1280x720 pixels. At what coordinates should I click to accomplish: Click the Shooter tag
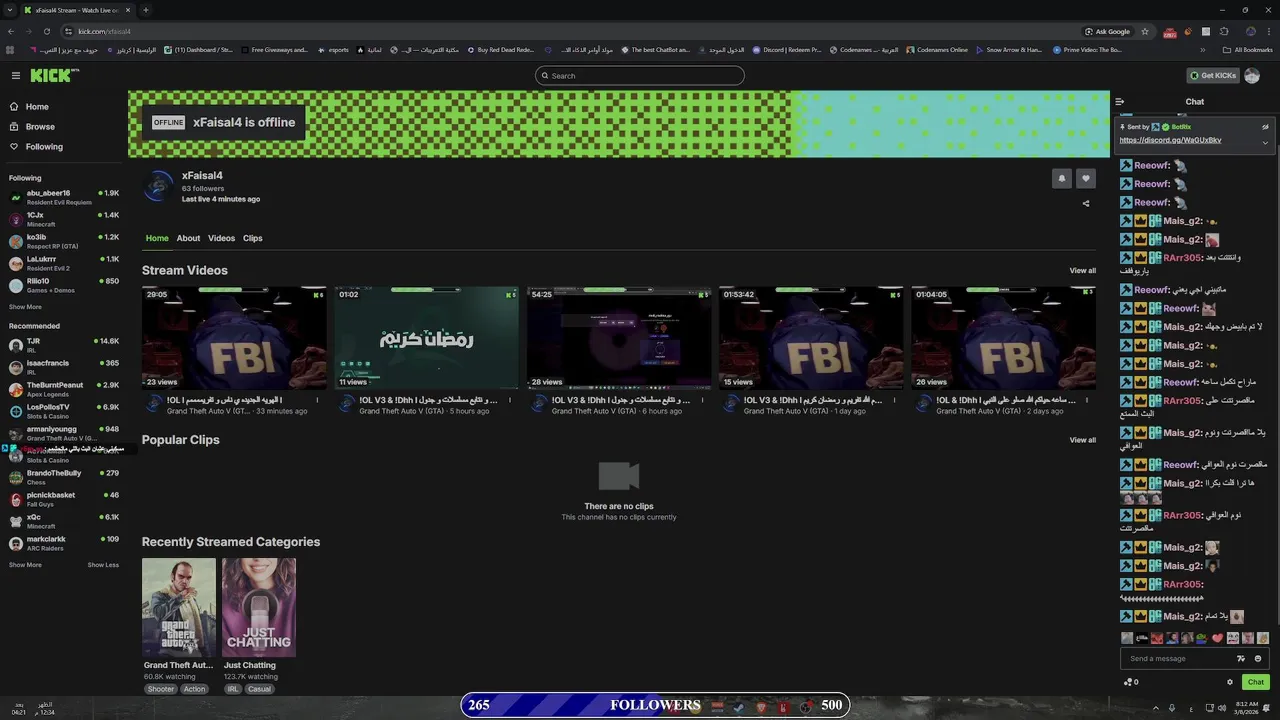(x=161, y=689)
